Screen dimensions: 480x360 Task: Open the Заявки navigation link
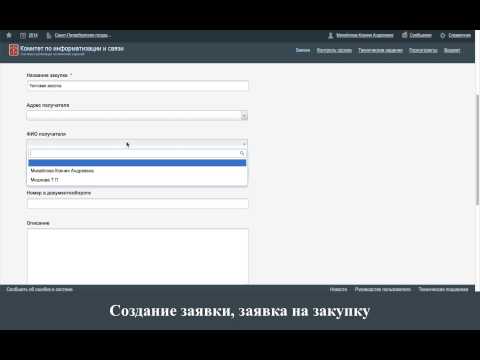click(x=303, y=50)
